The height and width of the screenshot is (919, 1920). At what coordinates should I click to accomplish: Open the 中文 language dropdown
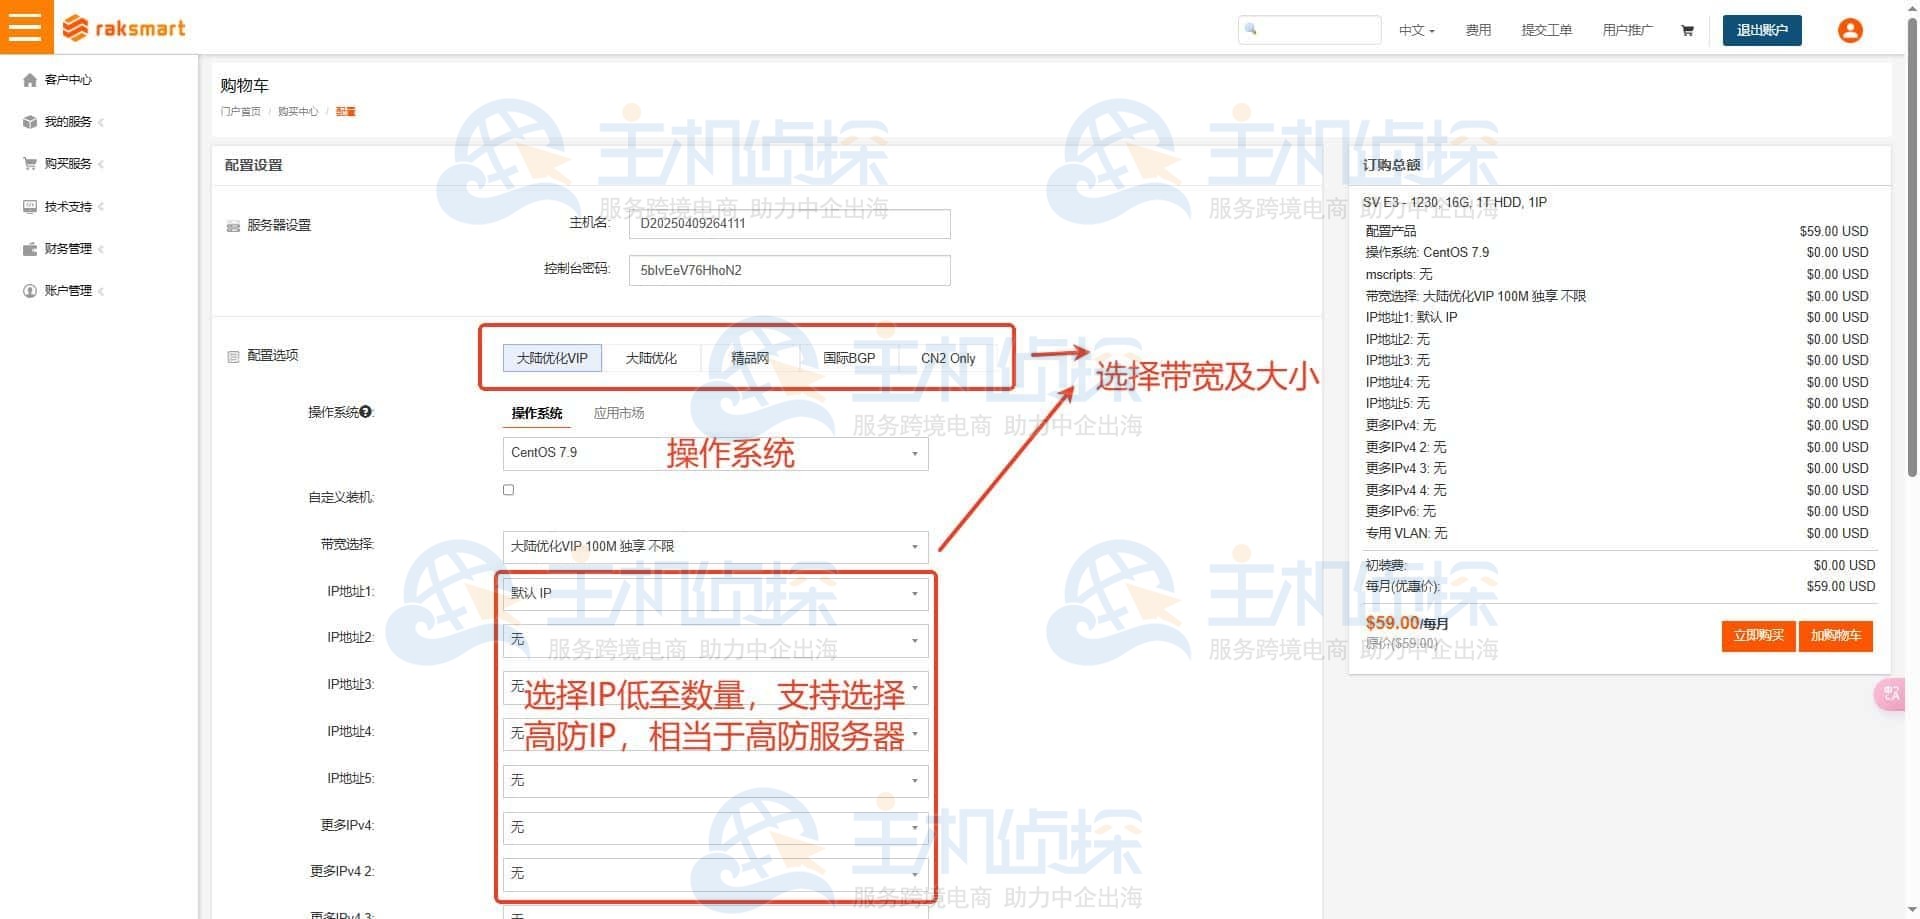click(x=1415, y=30)
